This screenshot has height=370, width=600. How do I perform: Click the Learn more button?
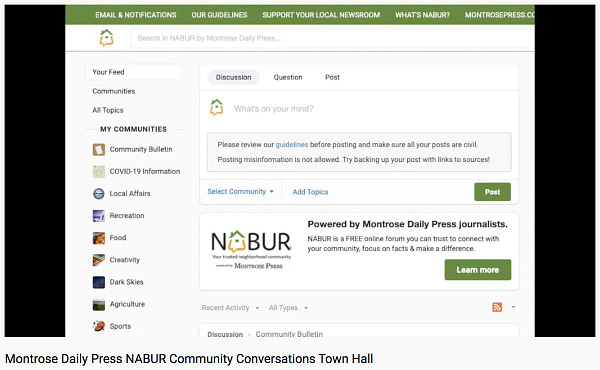[478, 270]
